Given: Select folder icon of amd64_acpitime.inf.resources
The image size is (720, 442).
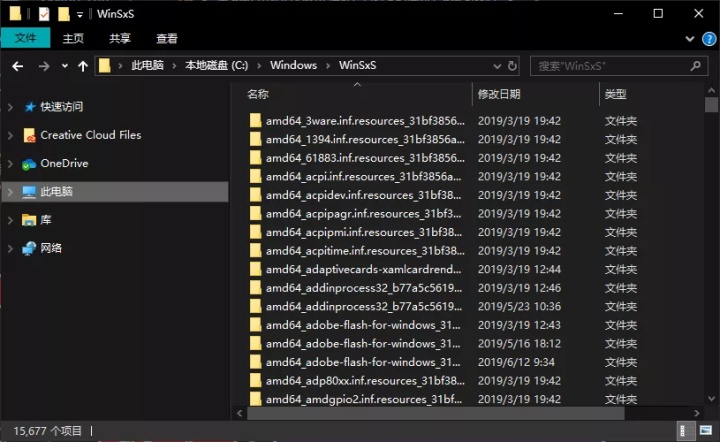Looking at the screenshot, I should (255, 251).
